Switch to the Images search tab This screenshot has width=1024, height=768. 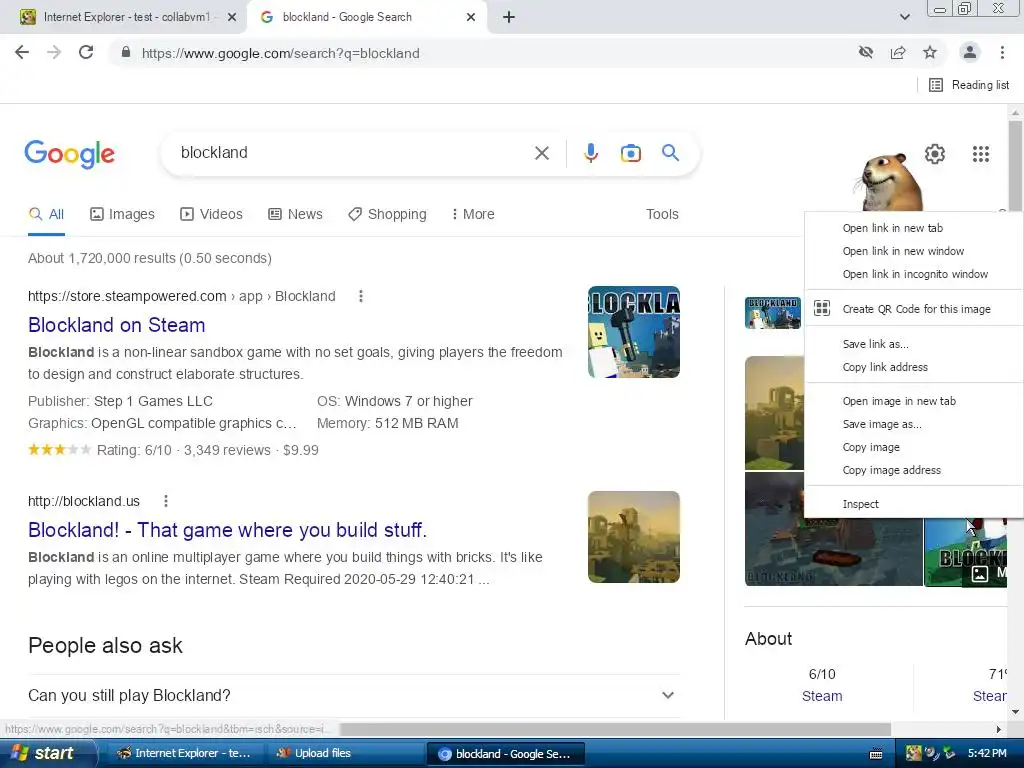click(122, 214)
